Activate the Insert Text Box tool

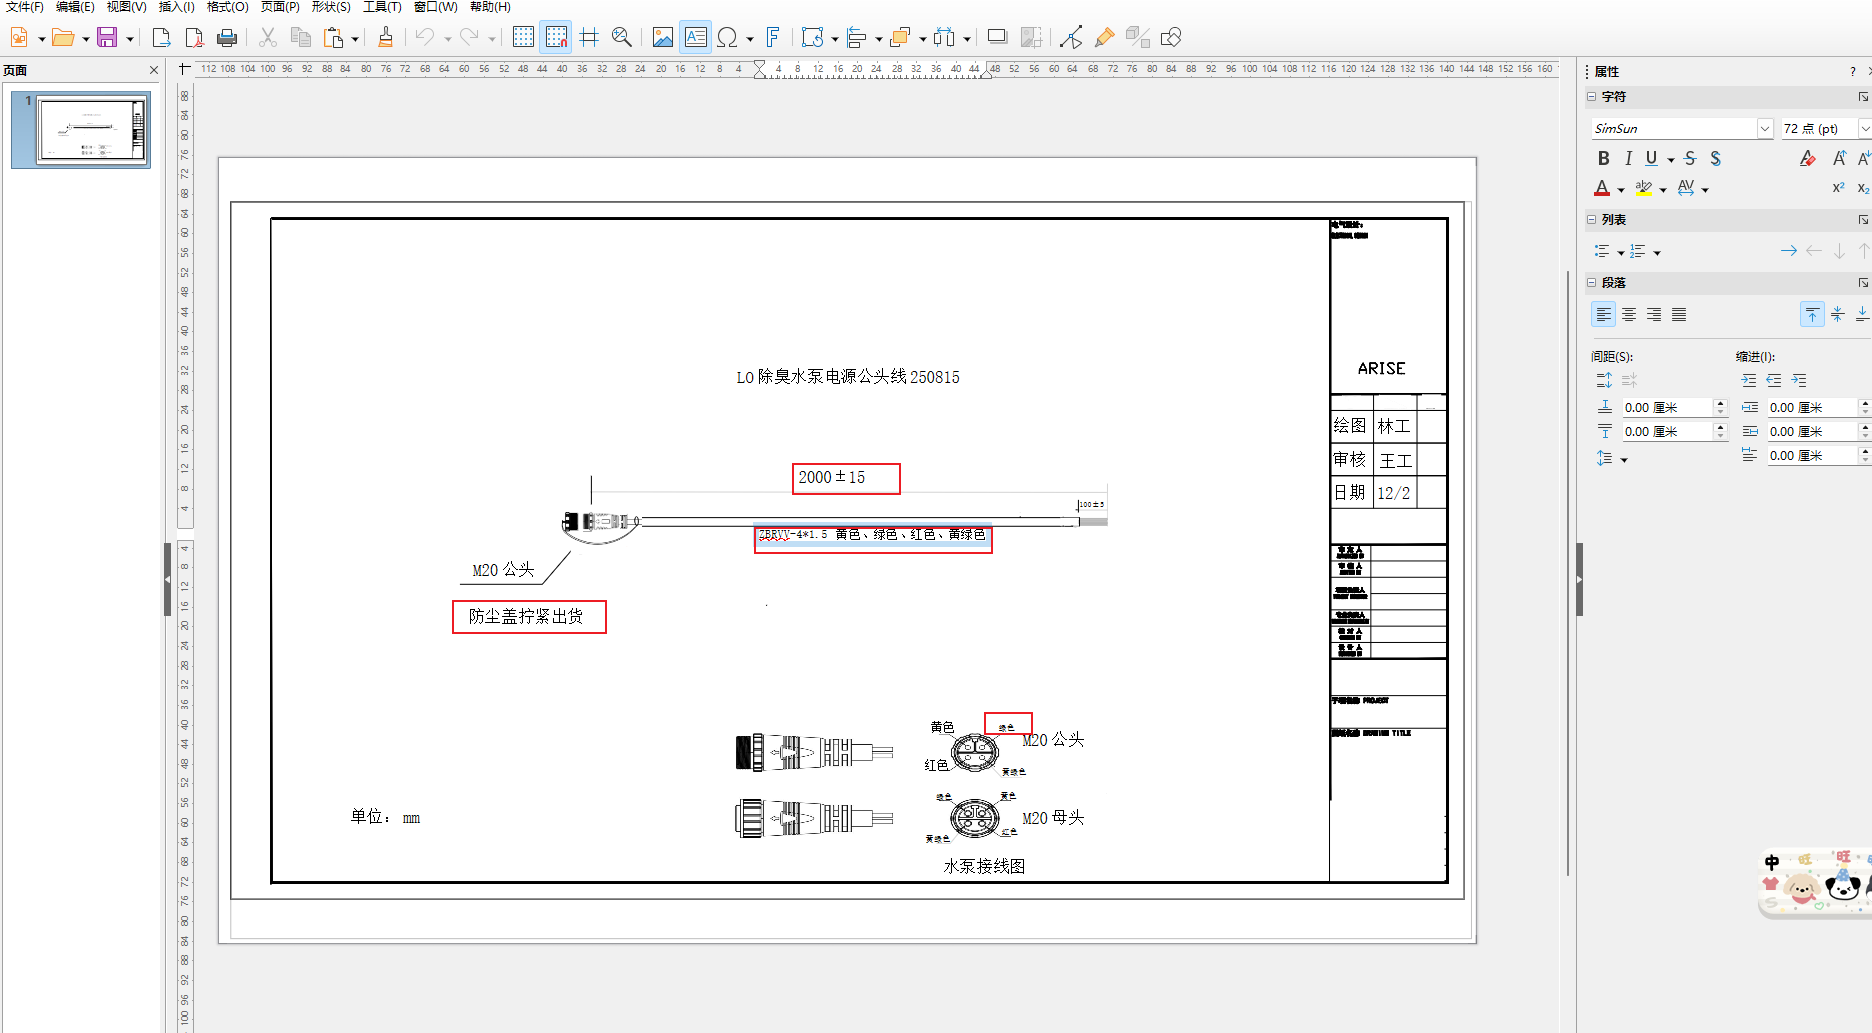[695, 37]
